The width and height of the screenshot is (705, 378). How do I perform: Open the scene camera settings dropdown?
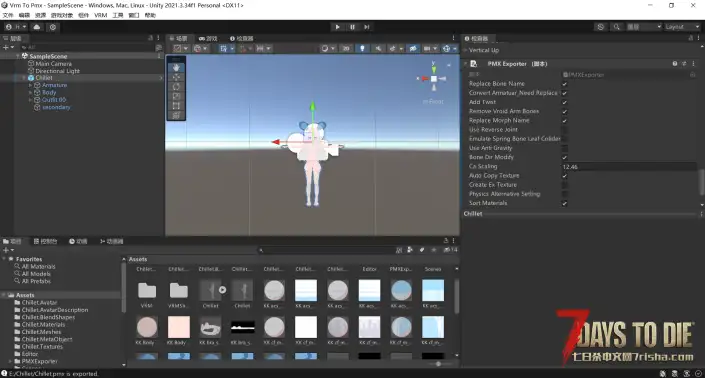(x=429, y=48)
